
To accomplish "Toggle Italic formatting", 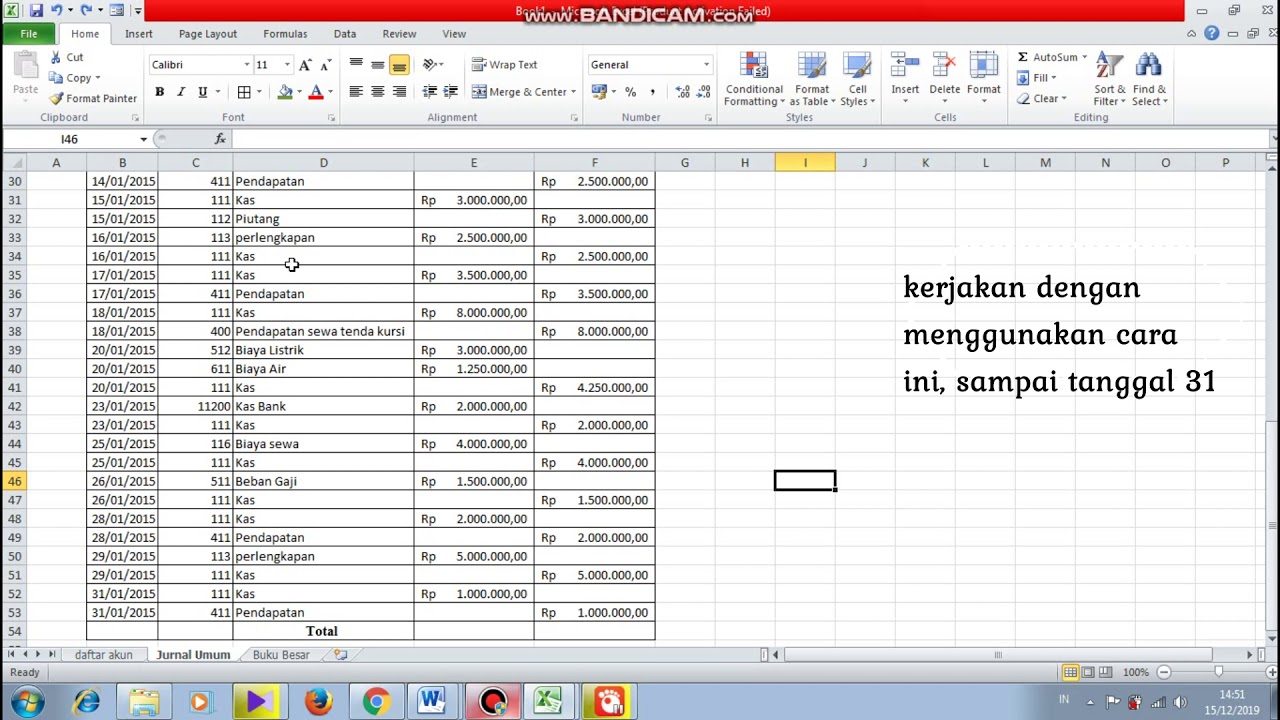I will pos(181,92).
